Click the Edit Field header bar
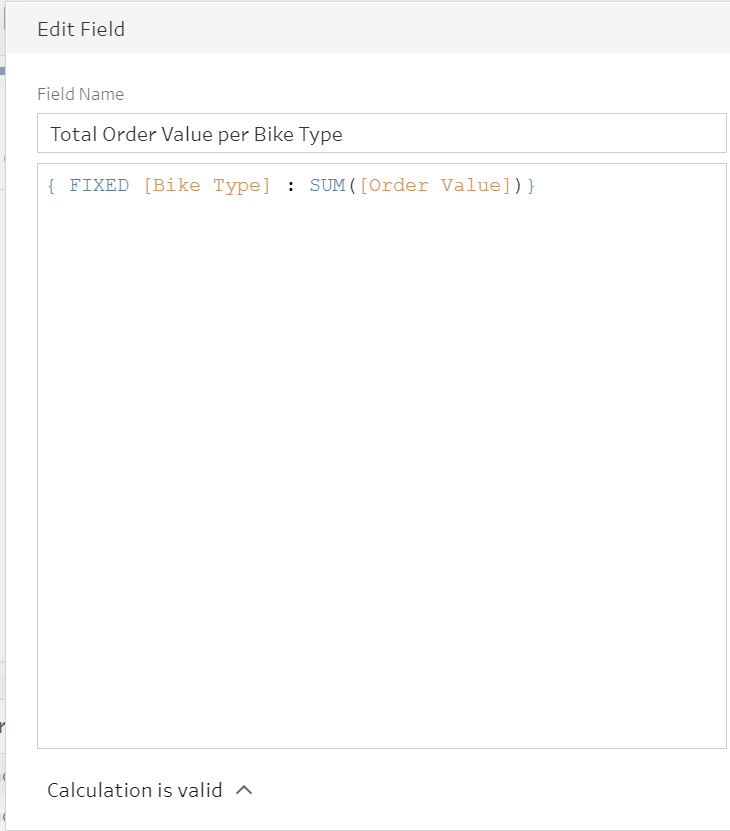 400,29
